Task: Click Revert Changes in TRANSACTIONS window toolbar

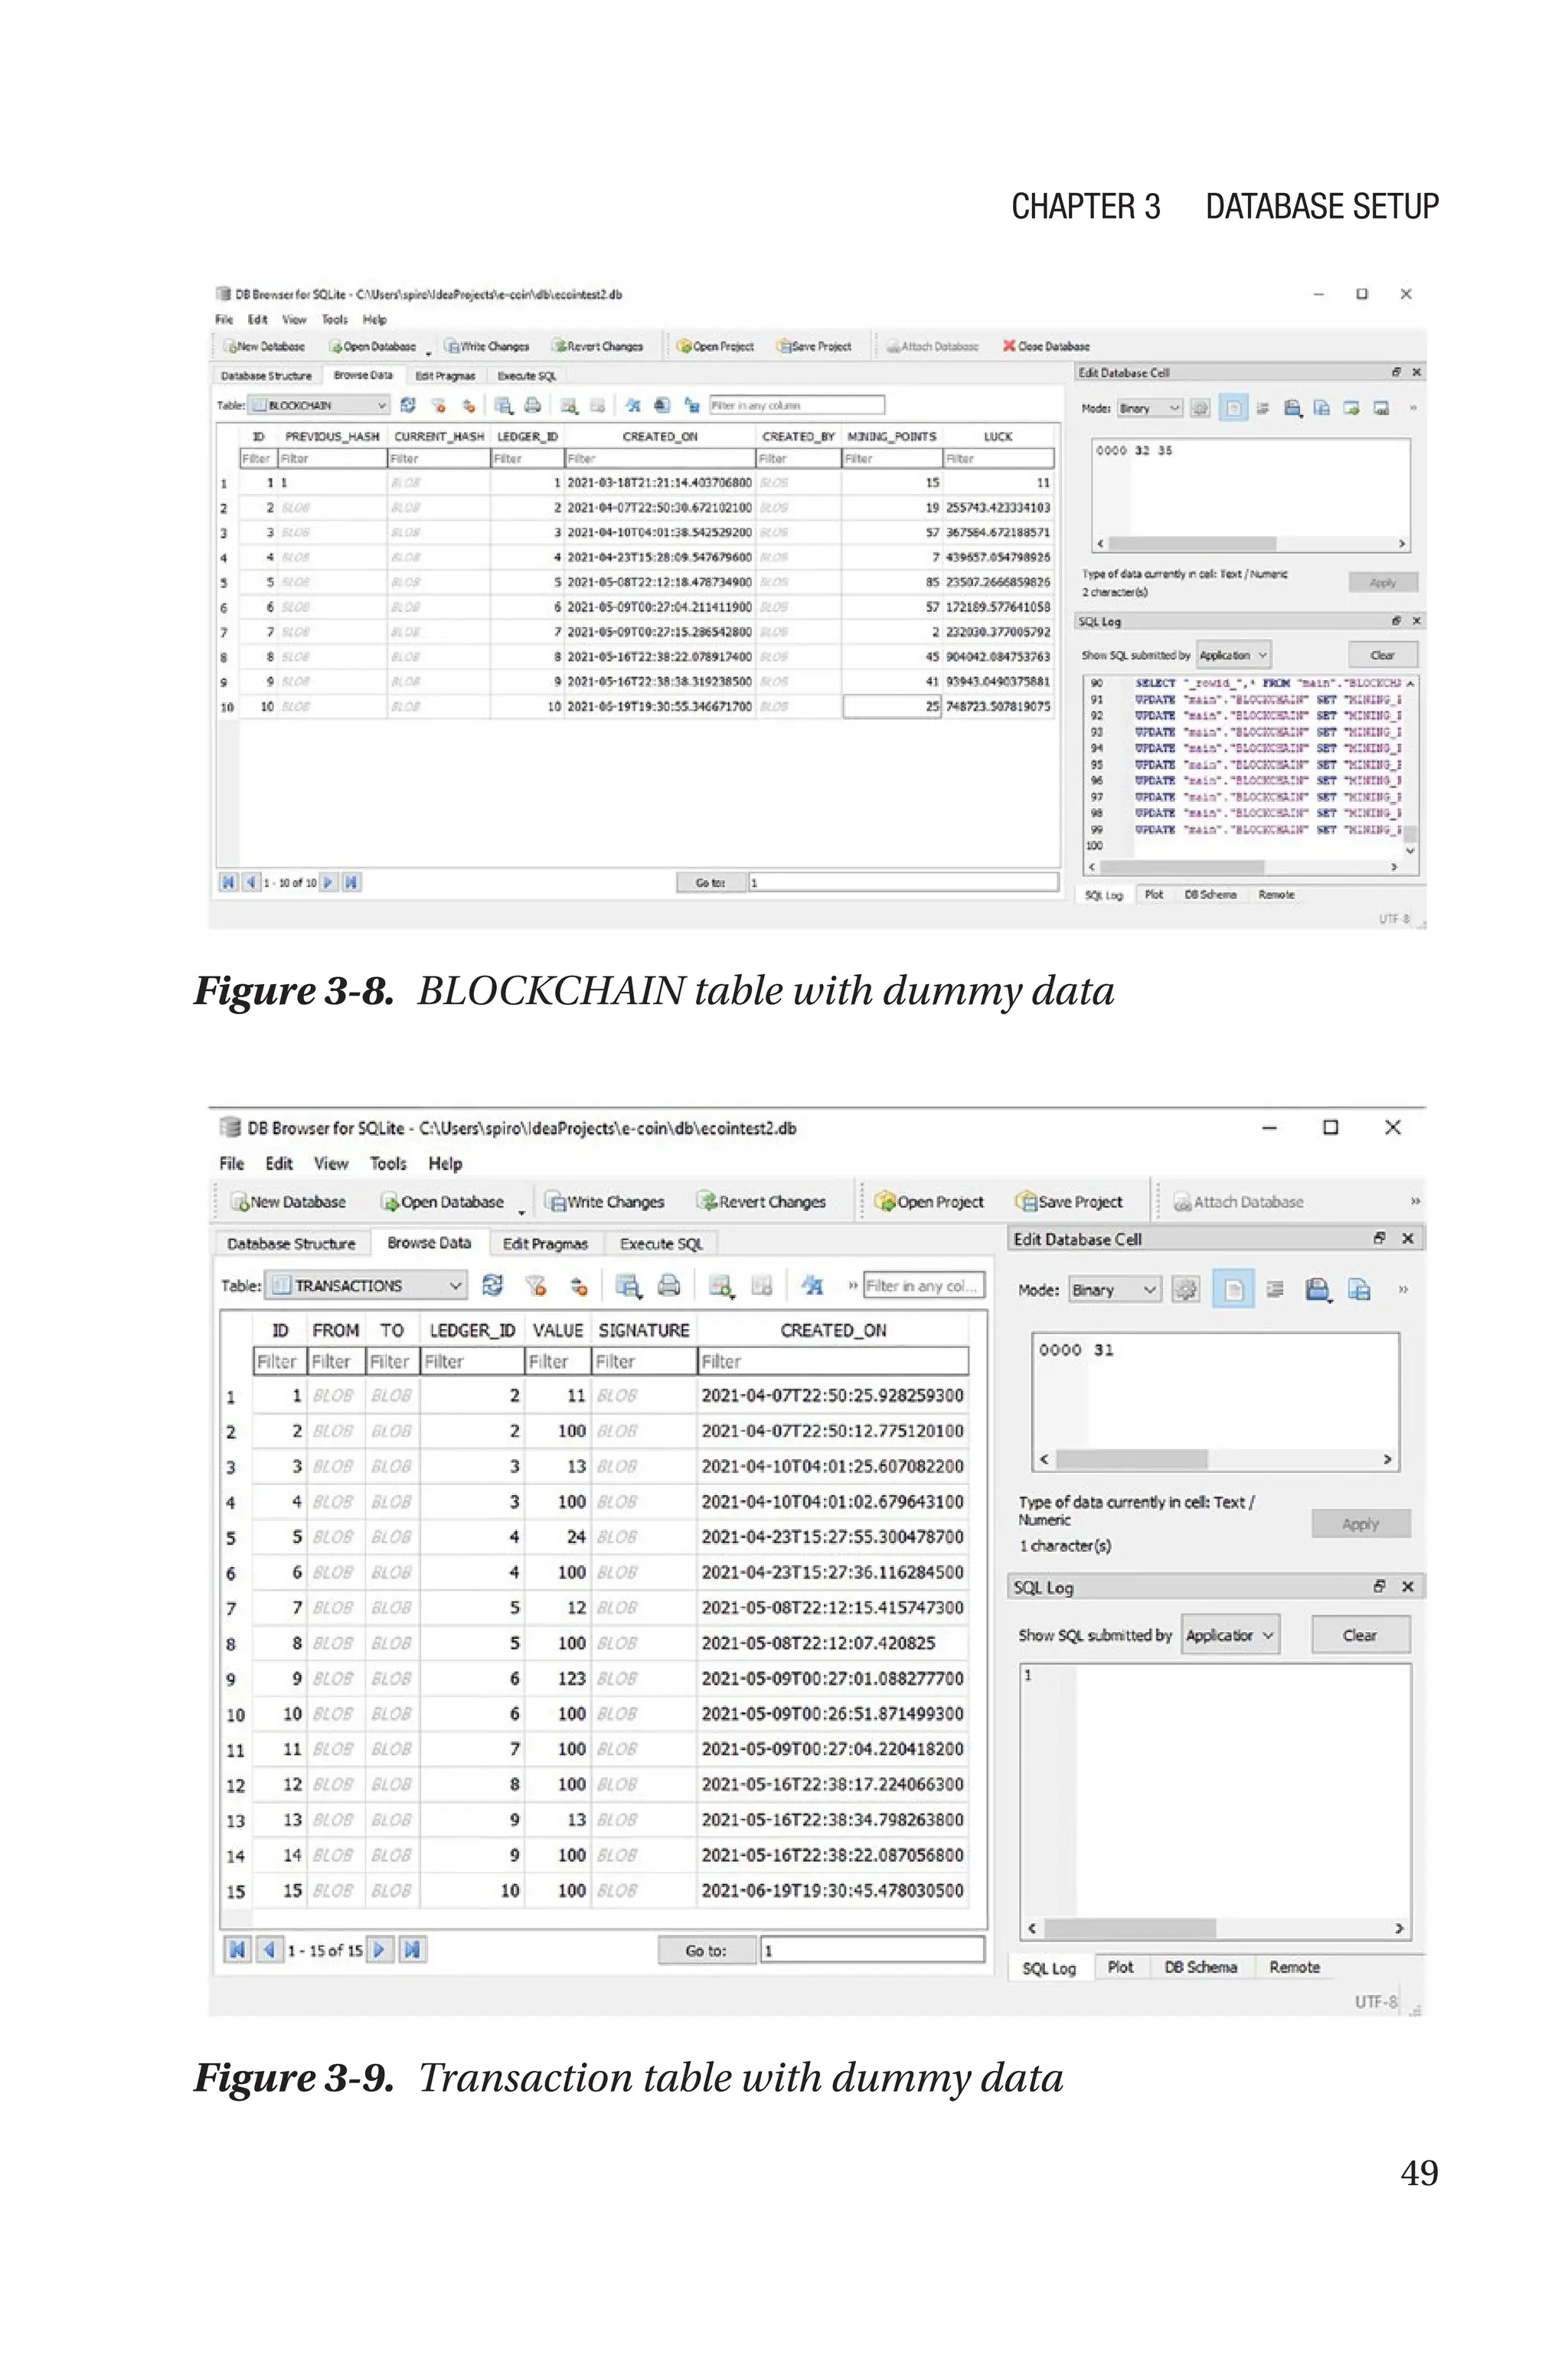Action: 762,1202
